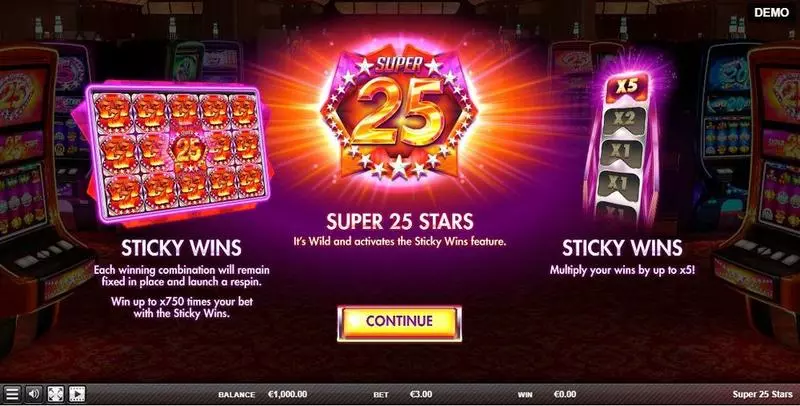Click the bet amount €3.00
The image size is (800, 406).
click(x=421, y=394)
